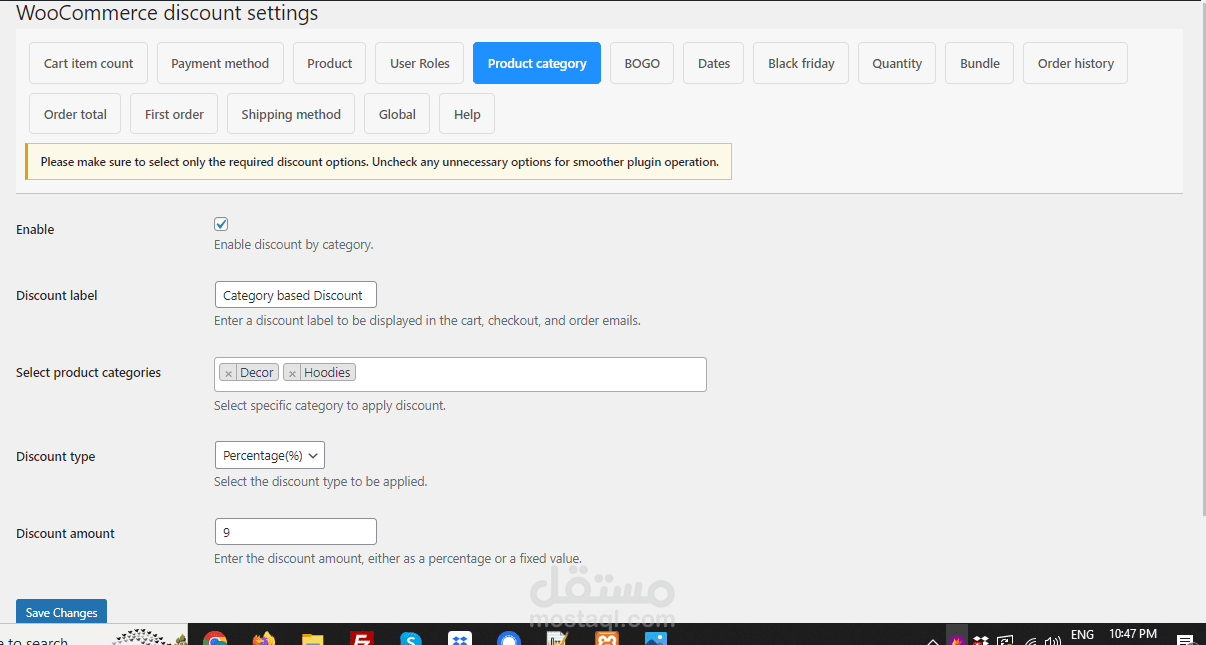Viewport: 1206px width, 645px height.
Task: Click the Save Changes button
Action: coord(61,613)
